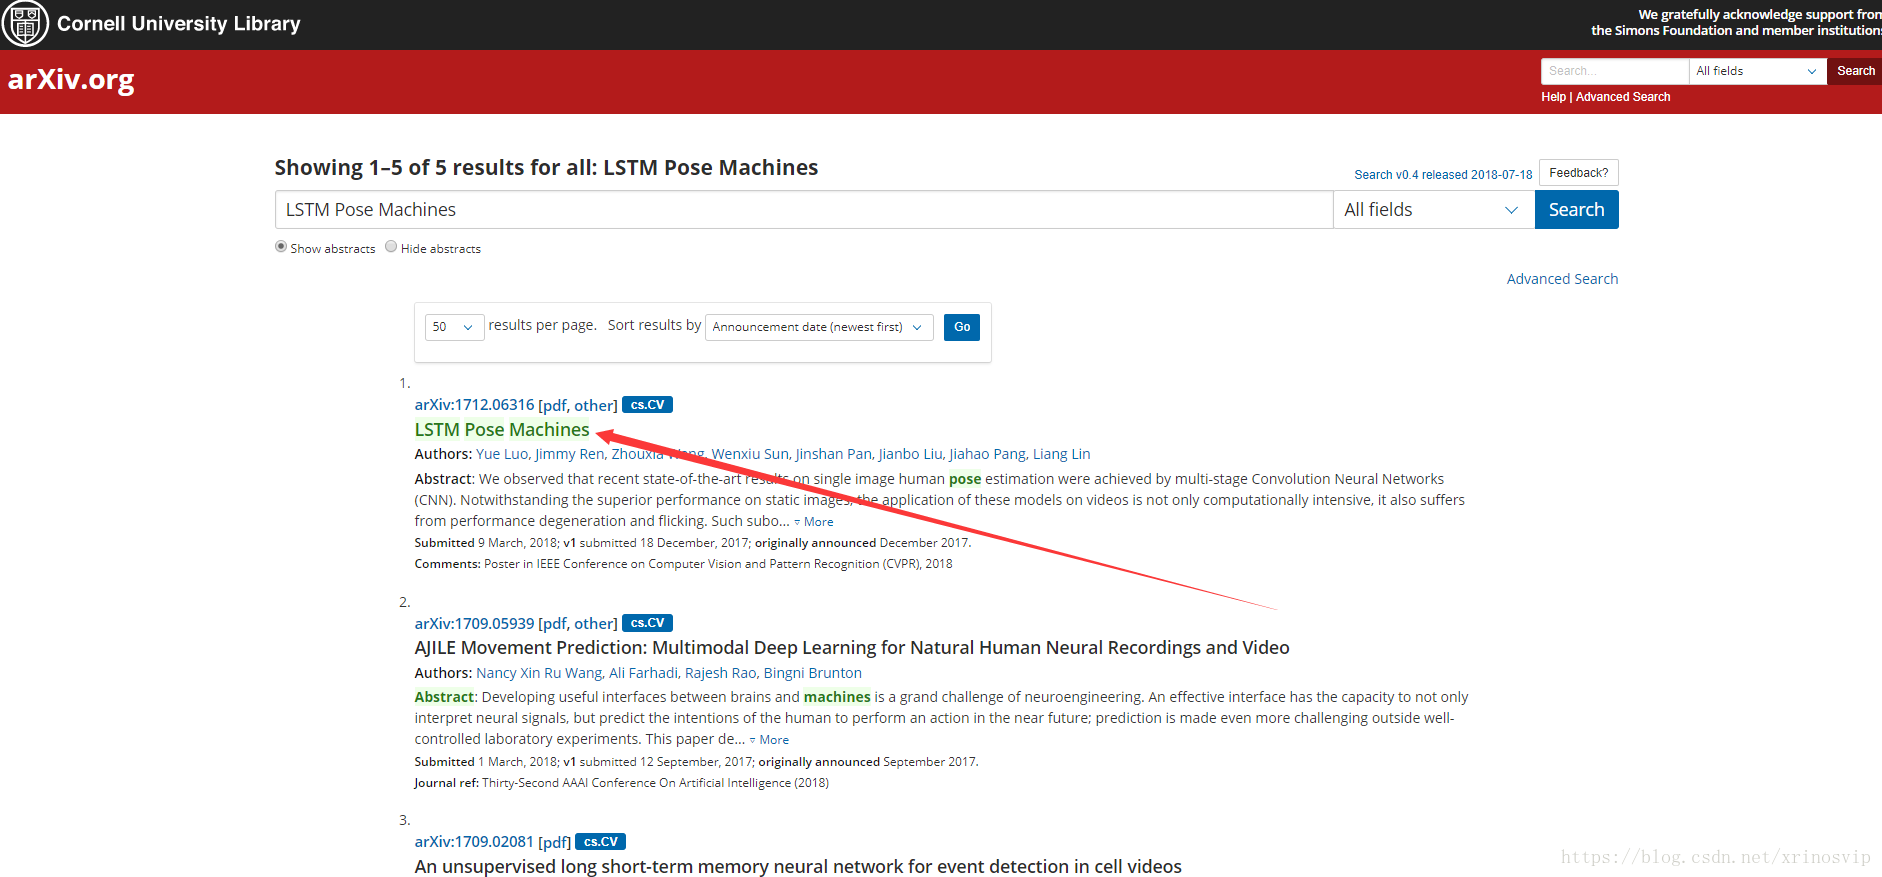Open author Jiahao Pang's link

(987, 454)
